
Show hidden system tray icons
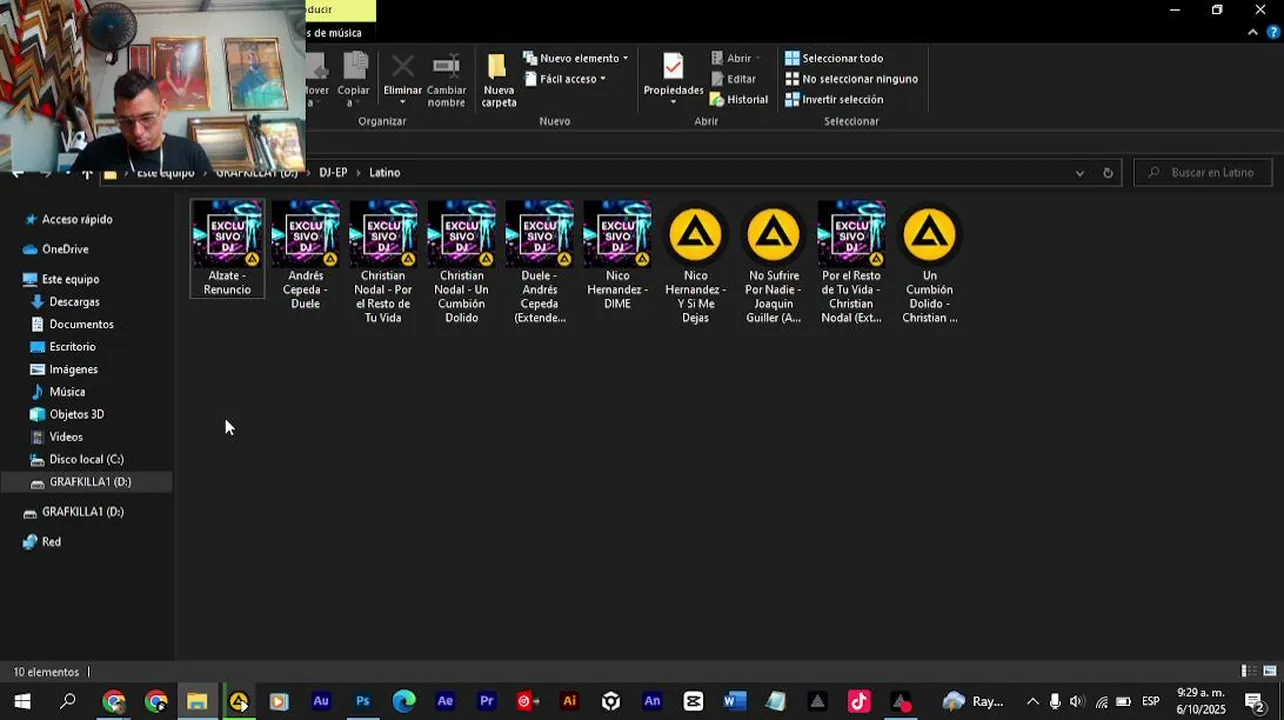point(1032,702)
